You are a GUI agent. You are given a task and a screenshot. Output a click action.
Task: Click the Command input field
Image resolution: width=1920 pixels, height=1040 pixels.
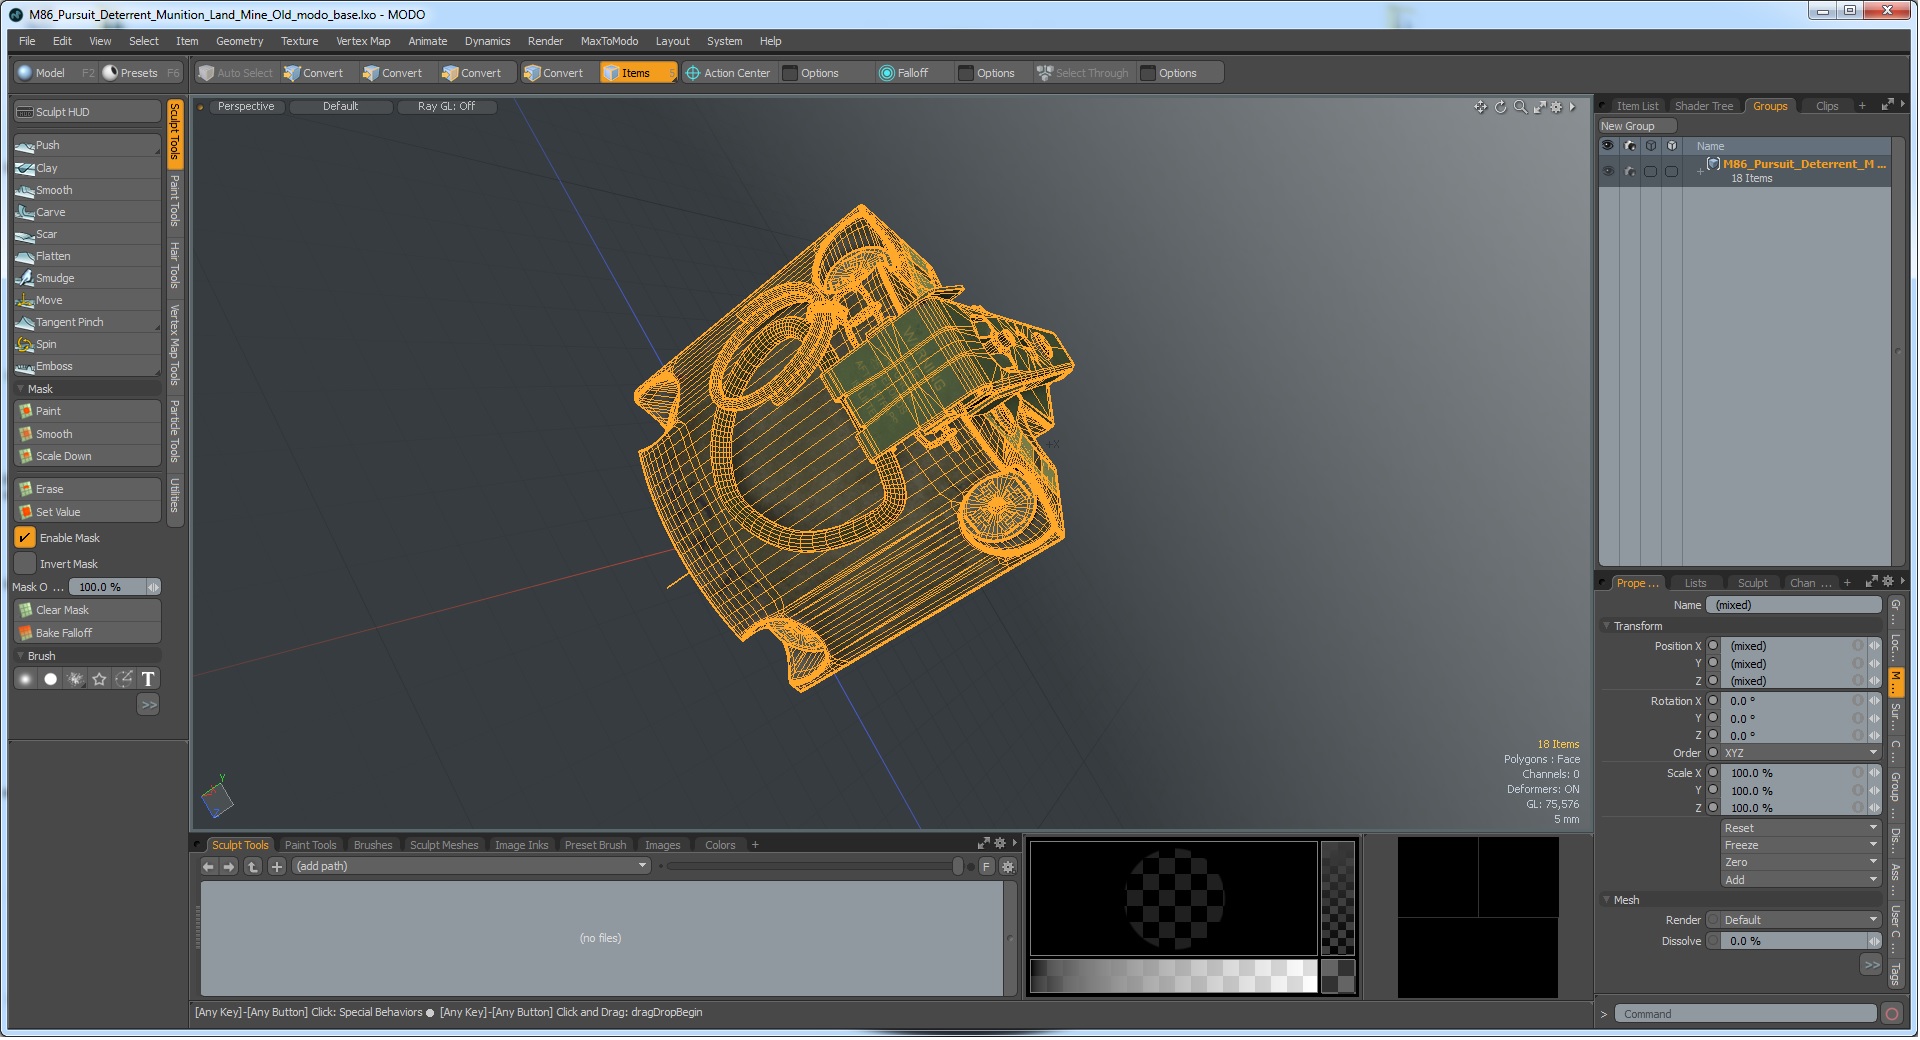coord(1744,1014)
